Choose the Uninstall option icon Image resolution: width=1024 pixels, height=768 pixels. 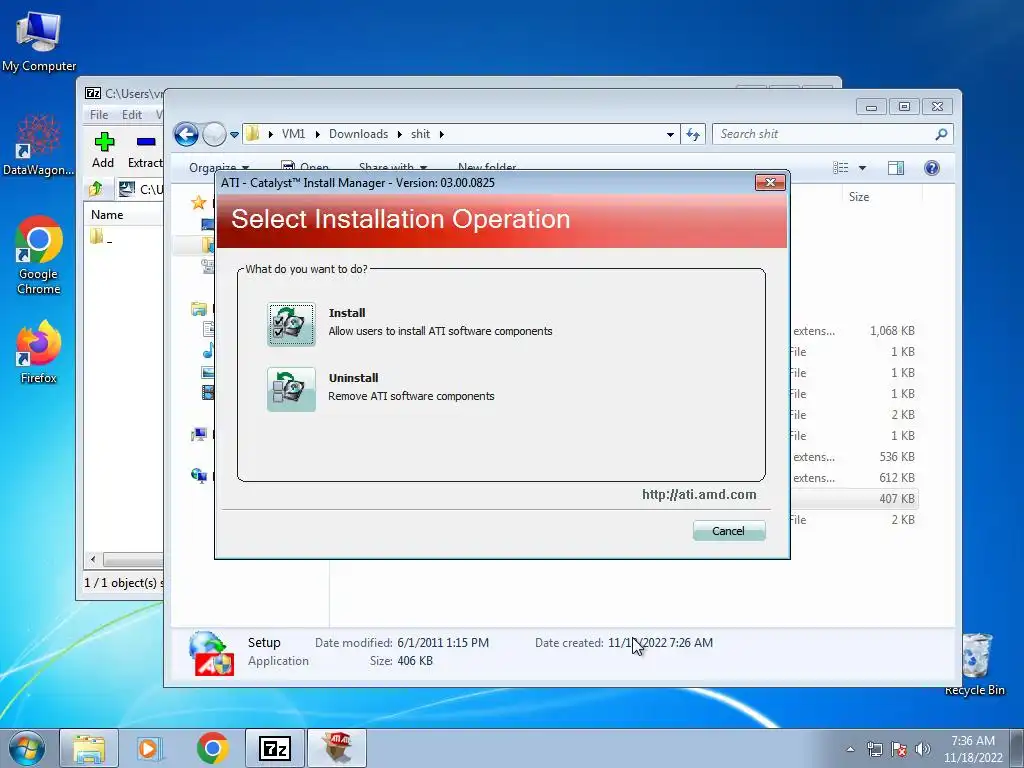point(291,389)
